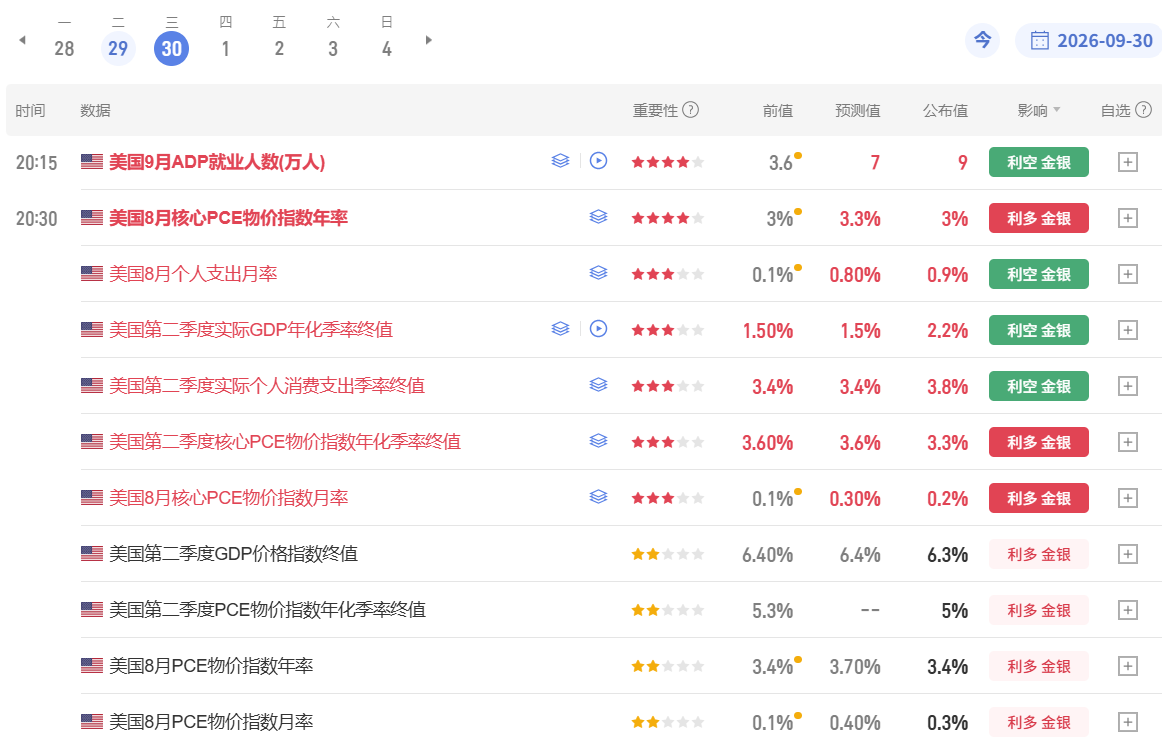Viewport: 1162px width, 747px height.
Task: Open the calendar date picker 2026-09-30
Action: [x=1090, y=40]
